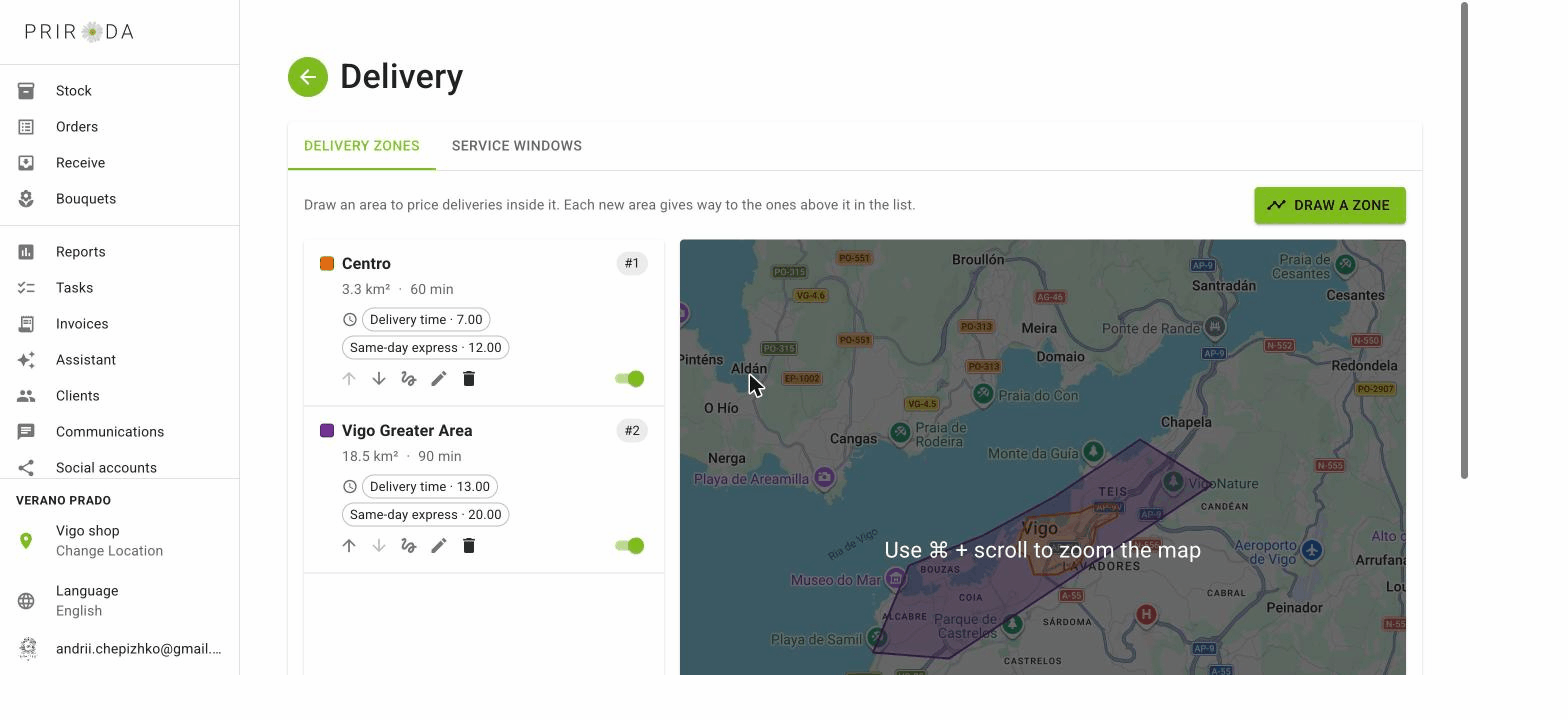
Task: Select the Delivery Zones tab
Action: click(x=362, y=146)
